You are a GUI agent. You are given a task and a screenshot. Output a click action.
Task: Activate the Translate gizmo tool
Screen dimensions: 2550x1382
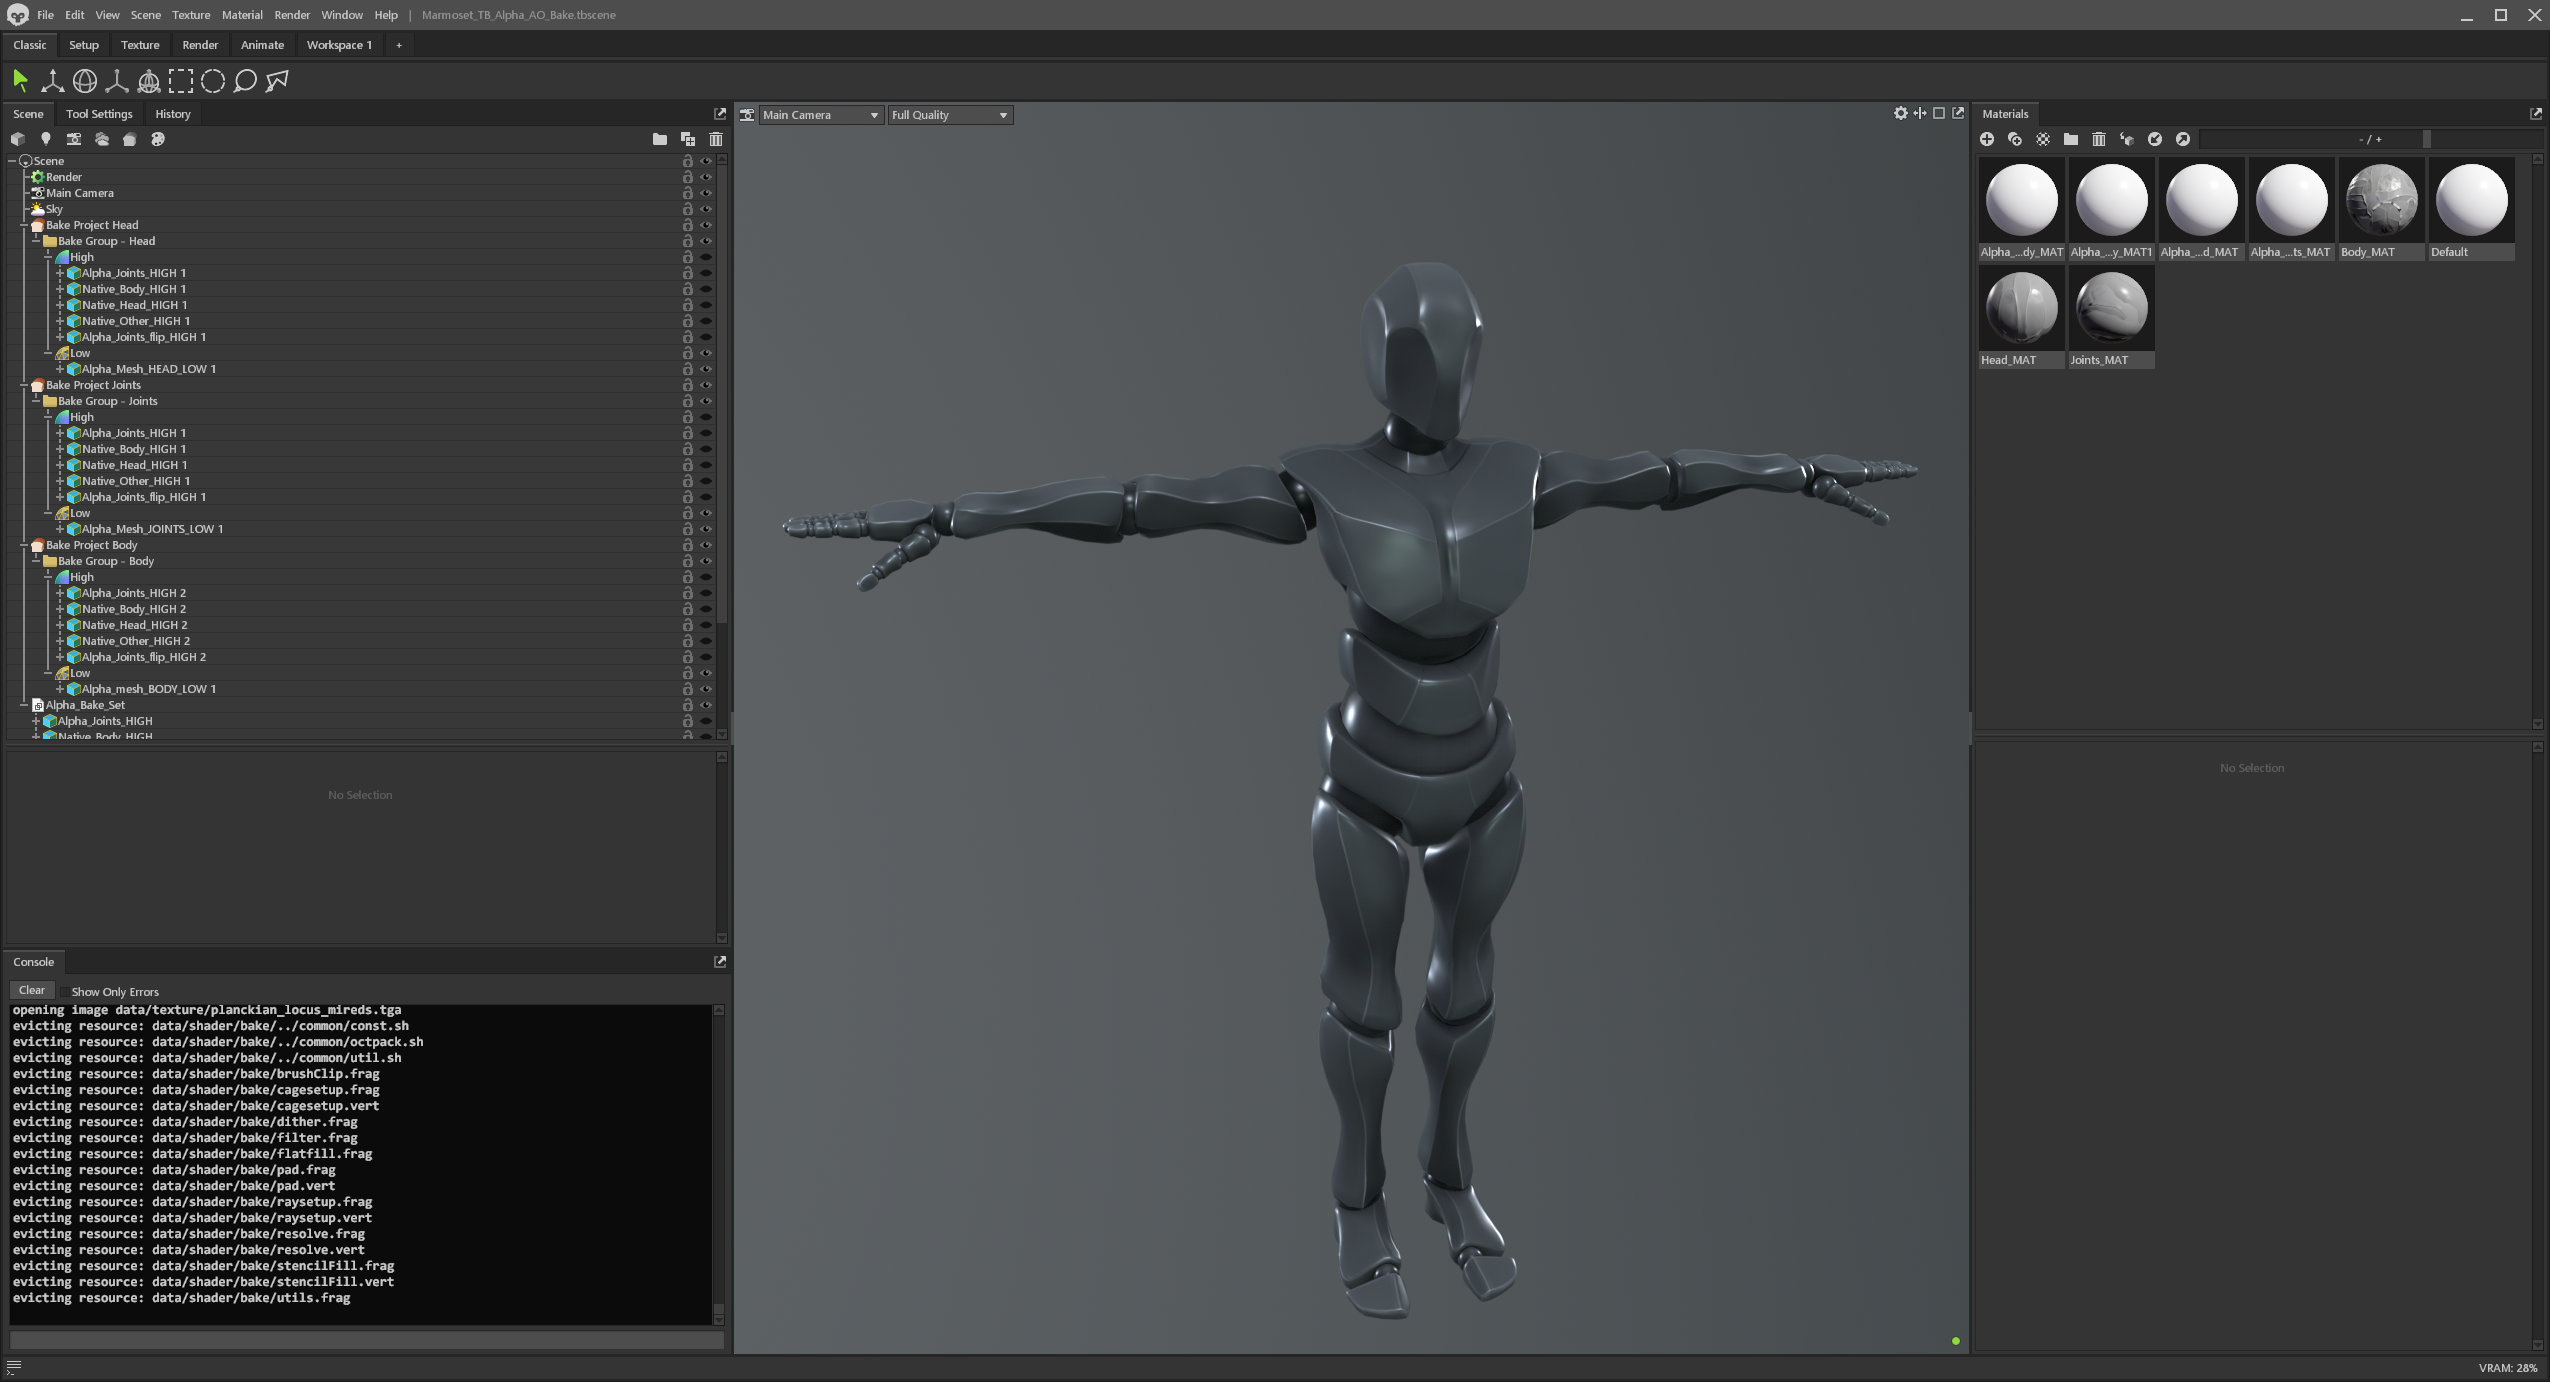pos(52,81)
